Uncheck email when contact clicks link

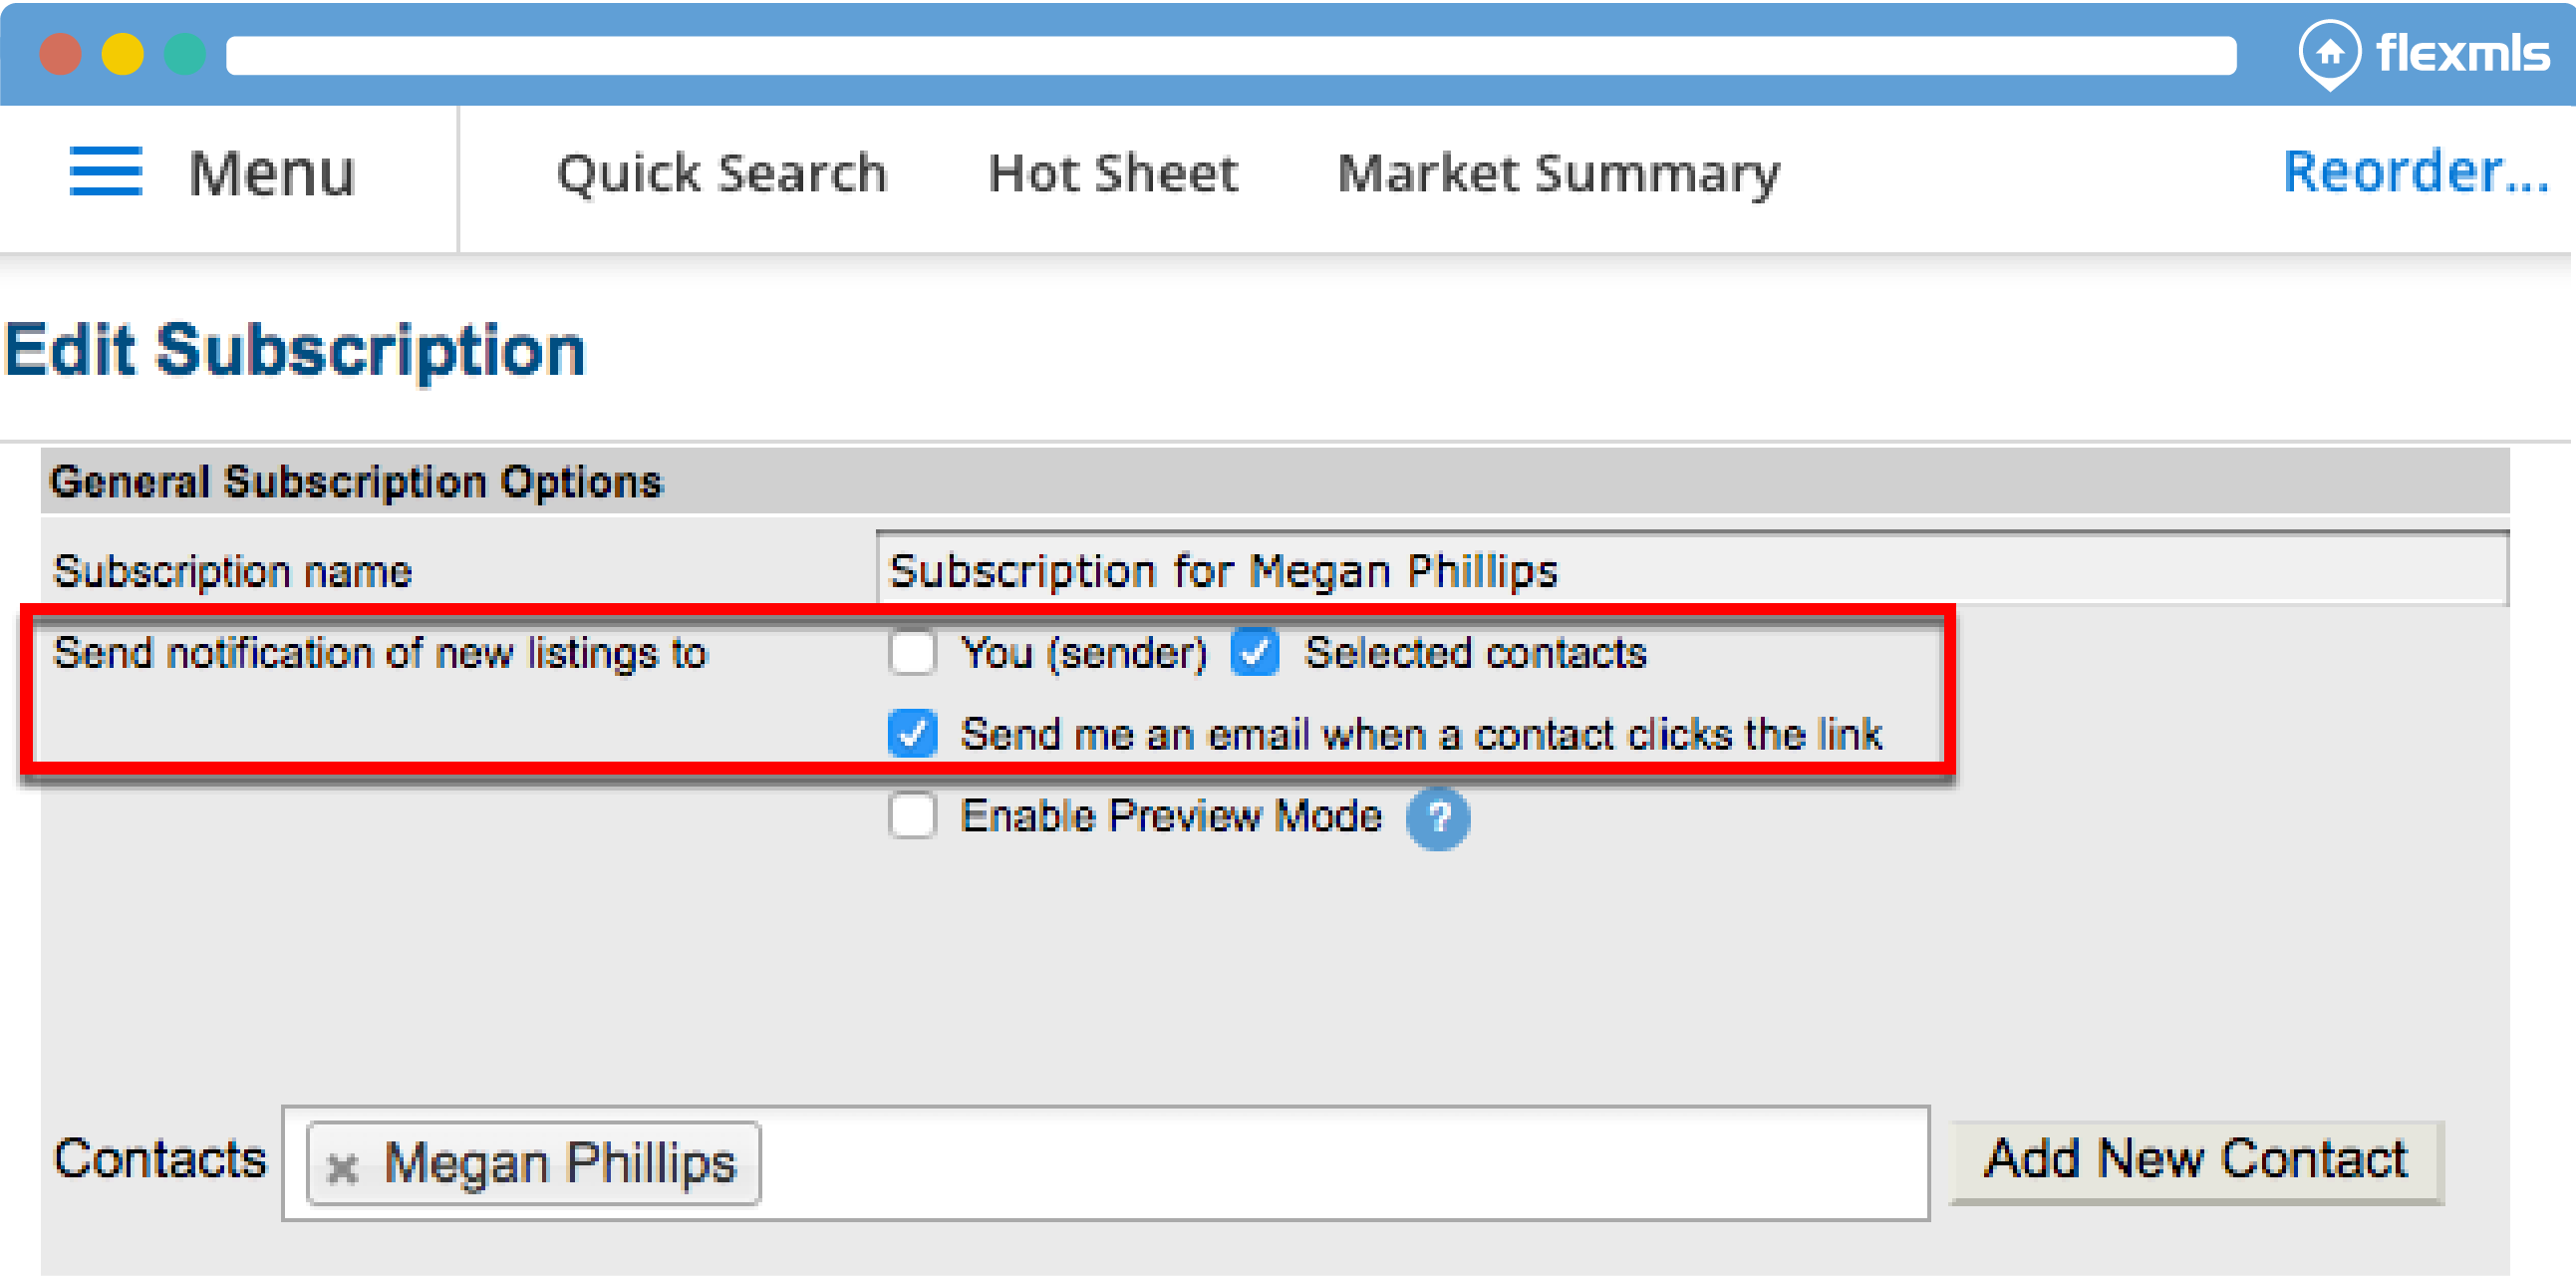(x=912, y=734)
